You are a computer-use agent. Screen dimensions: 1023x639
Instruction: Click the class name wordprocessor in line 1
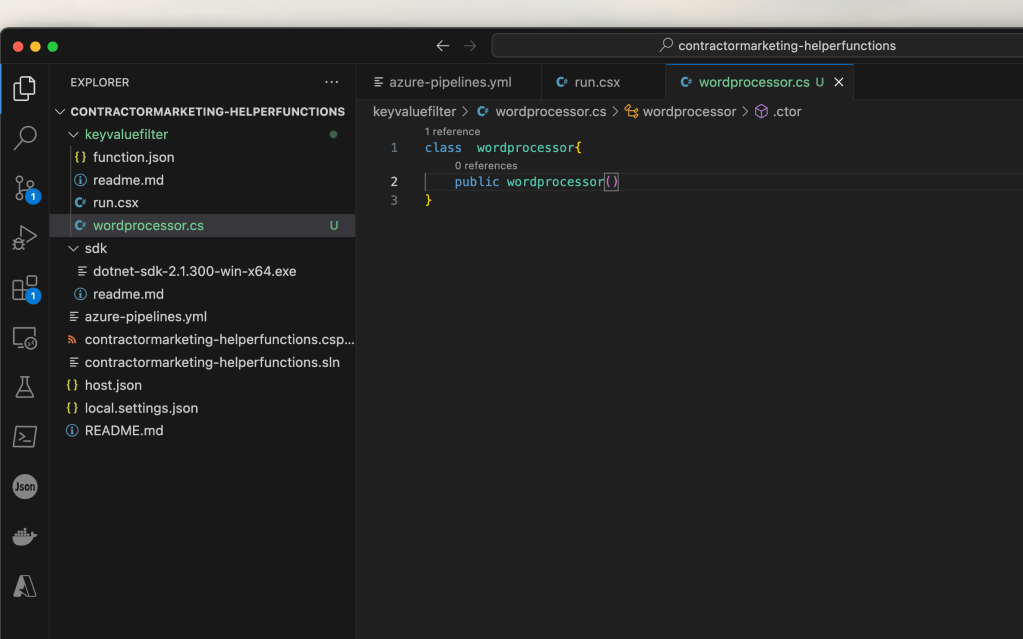point(525,148)
